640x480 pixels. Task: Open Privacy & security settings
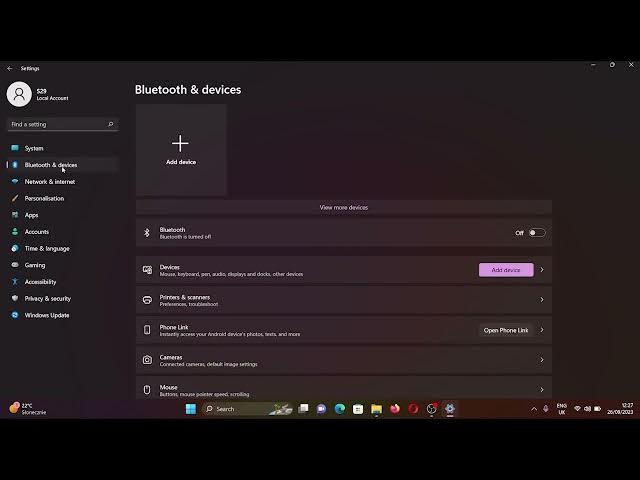coord(63,299)
